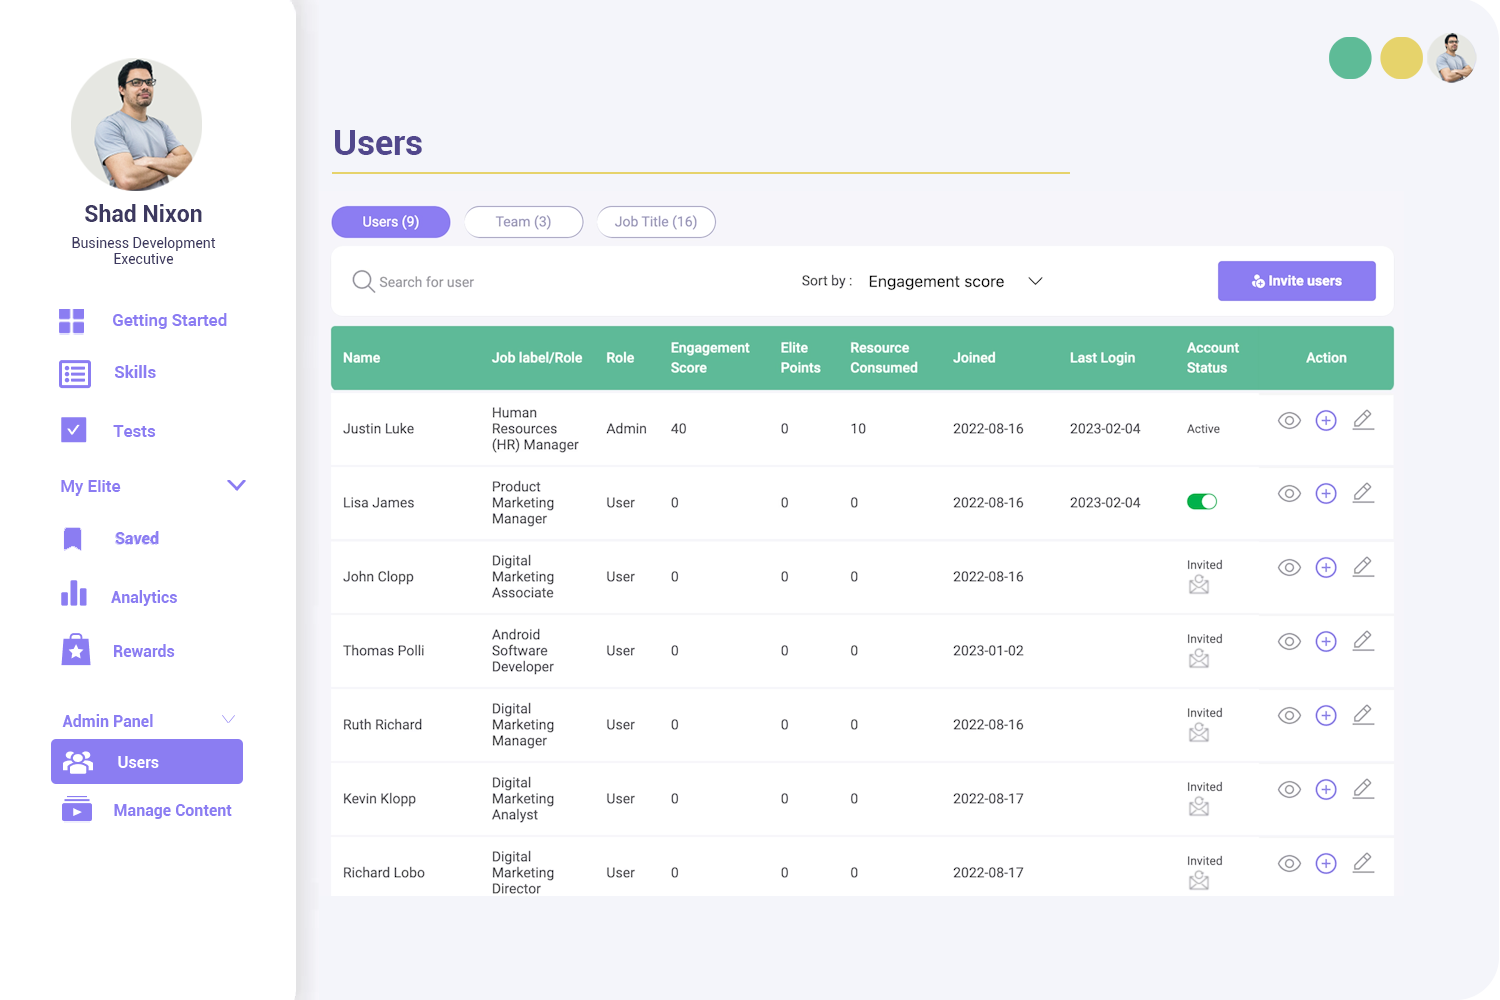Open Rewards via the sidebar bag icon
Viewport: 1500px width, 1000px height.
pos(76,650)
